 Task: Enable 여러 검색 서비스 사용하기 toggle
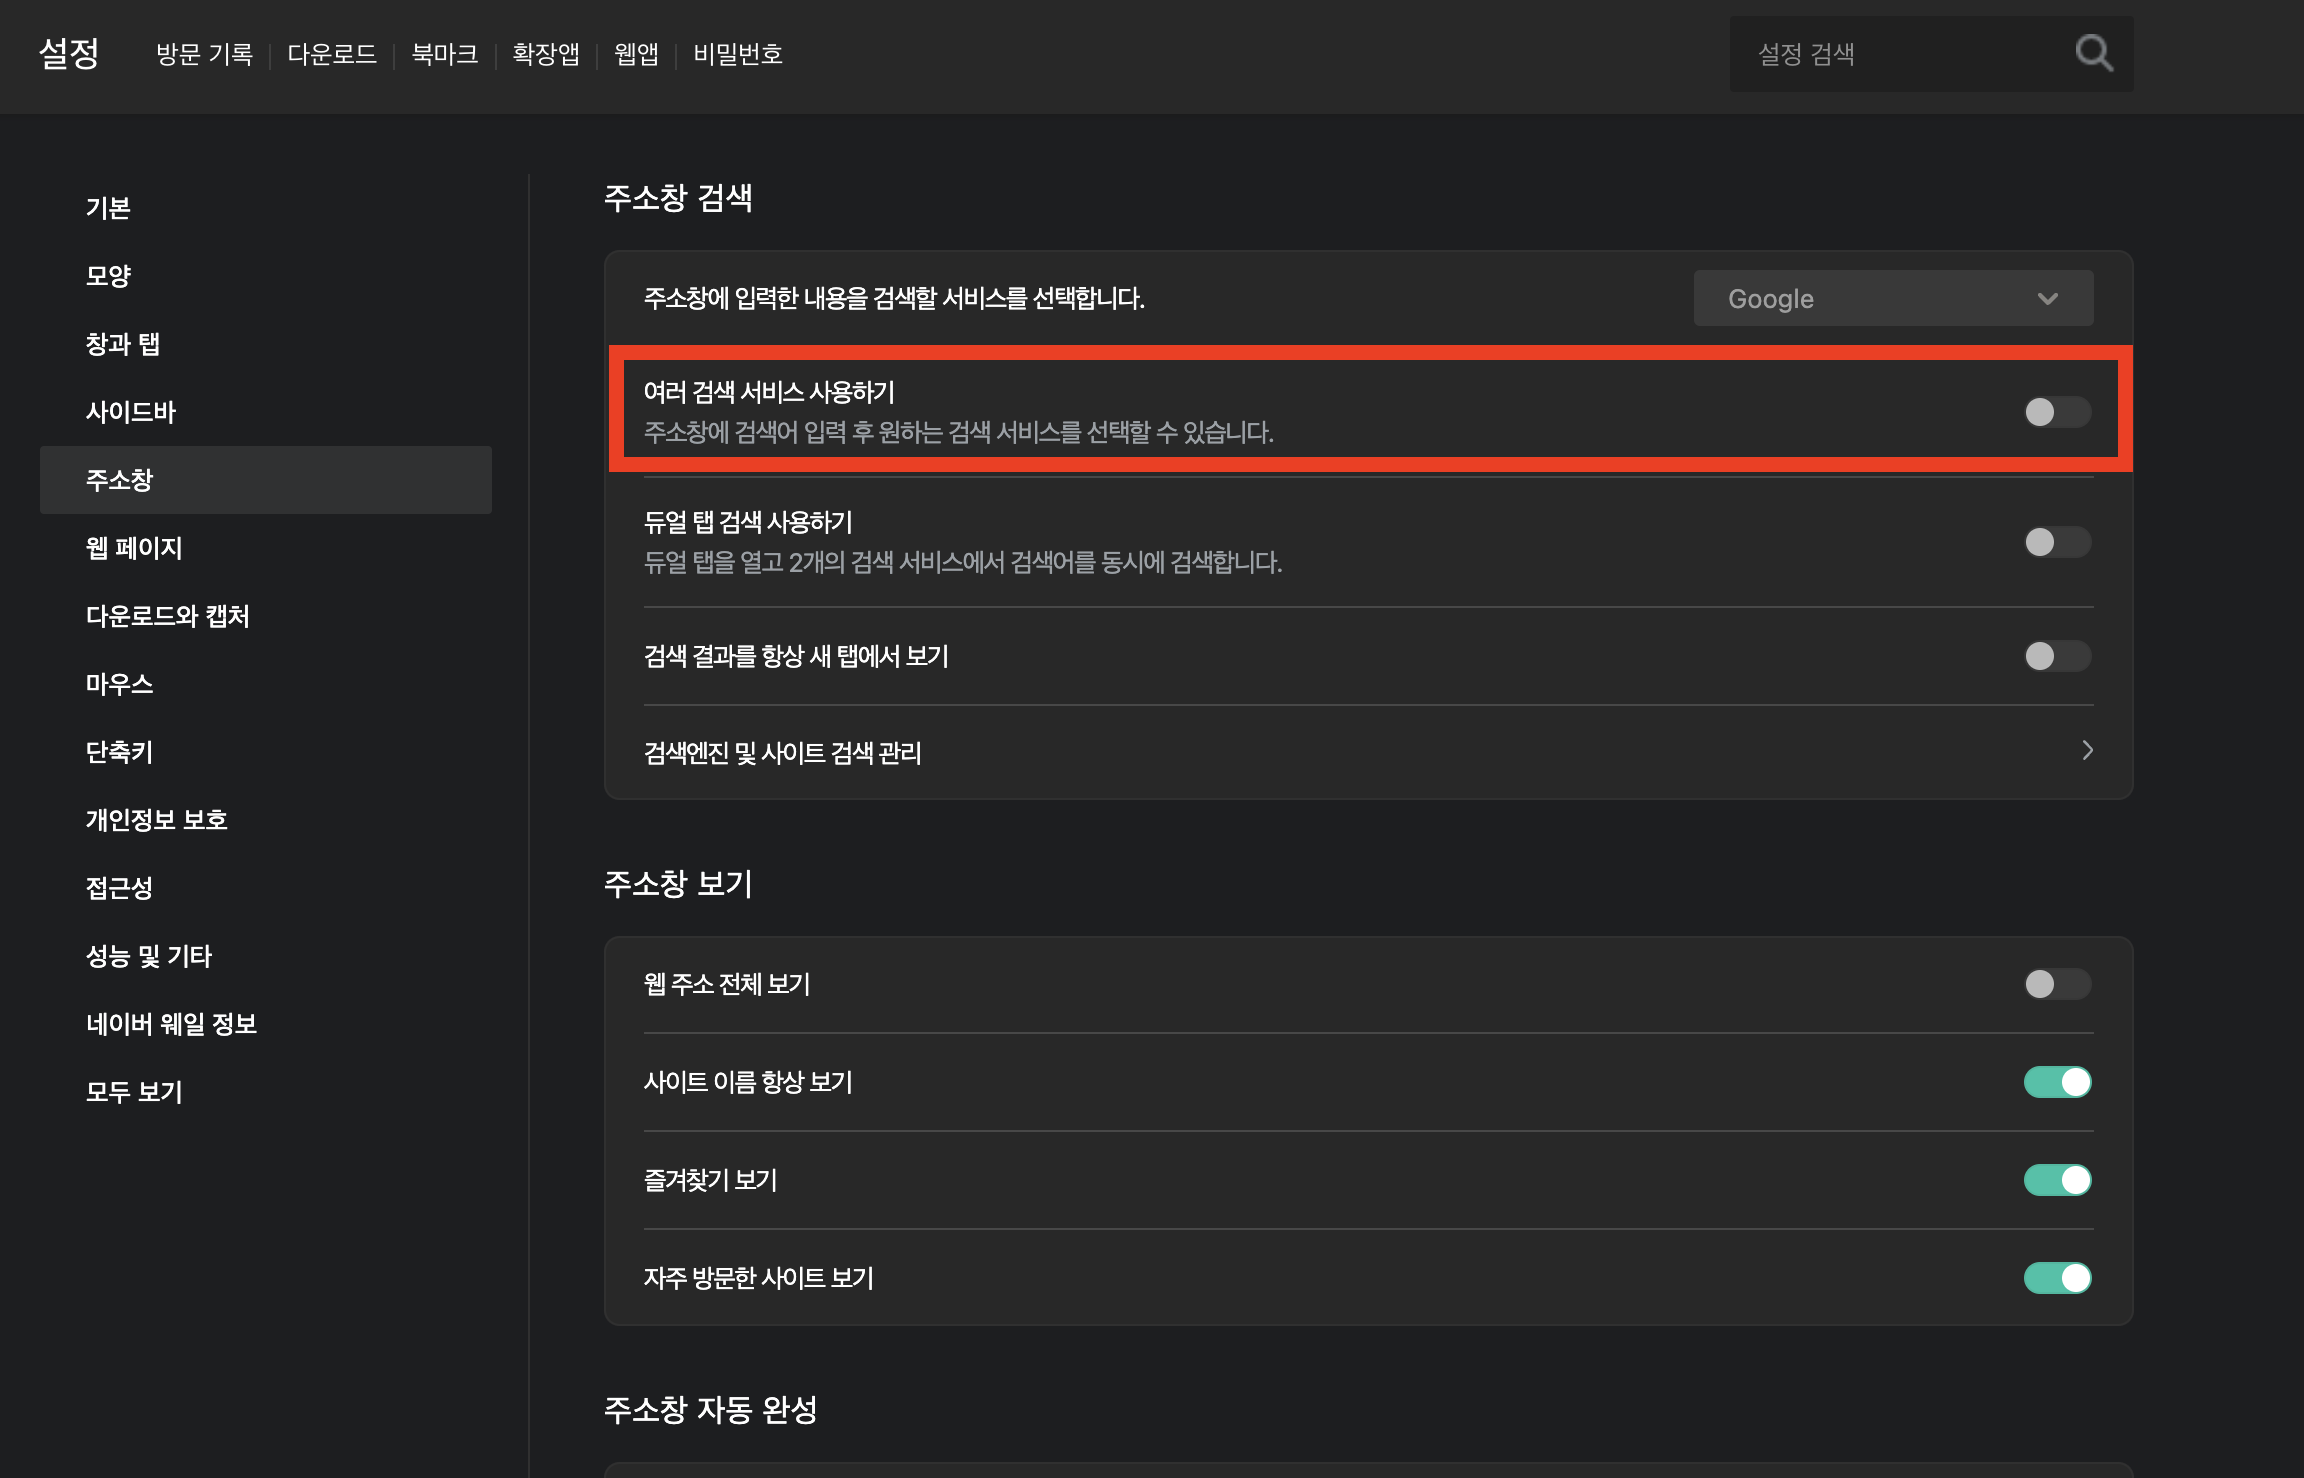(x=2057, y=412)
